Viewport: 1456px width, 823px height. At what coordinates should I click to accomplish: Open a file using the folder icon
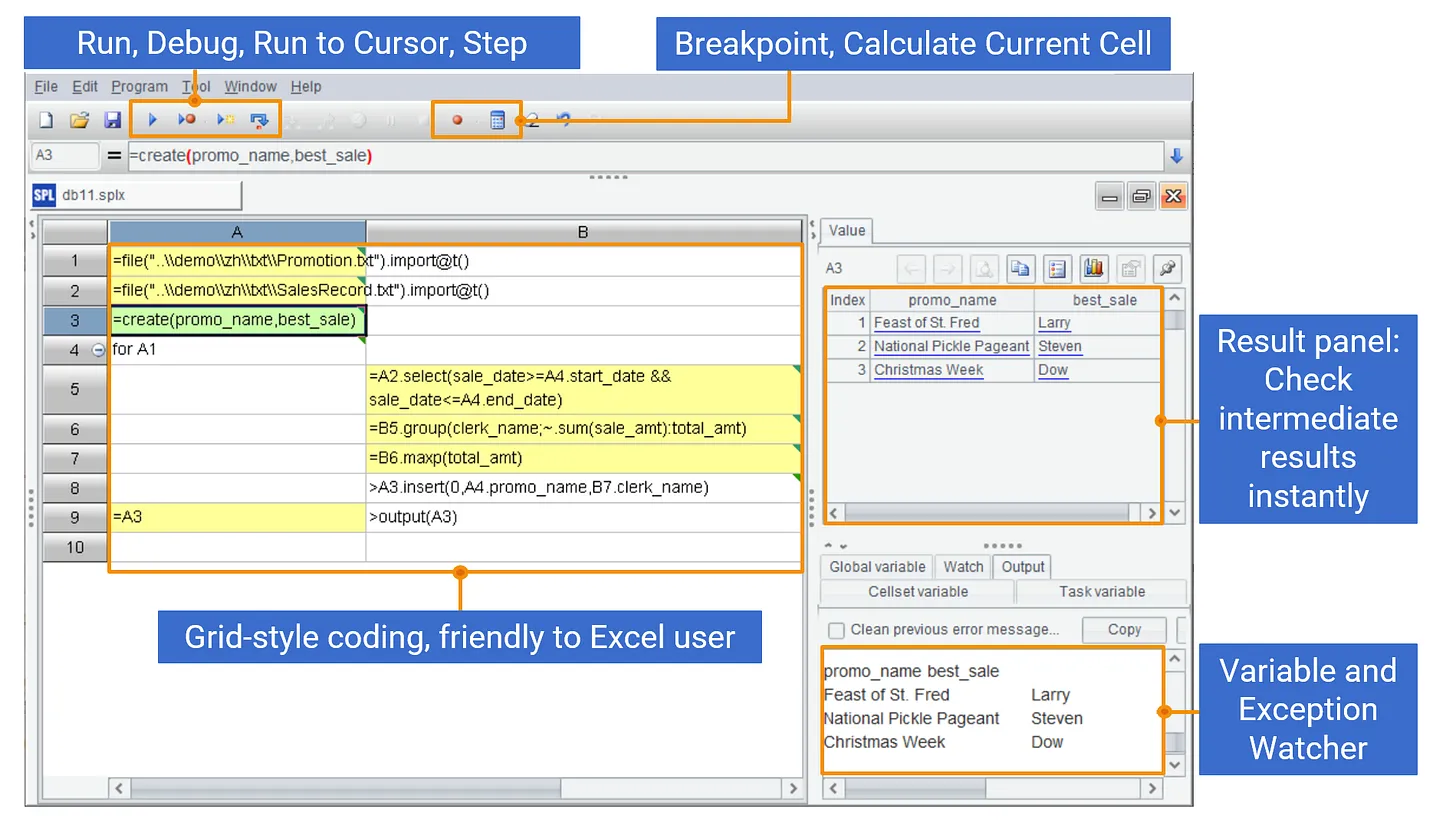(x=79, y=120)
